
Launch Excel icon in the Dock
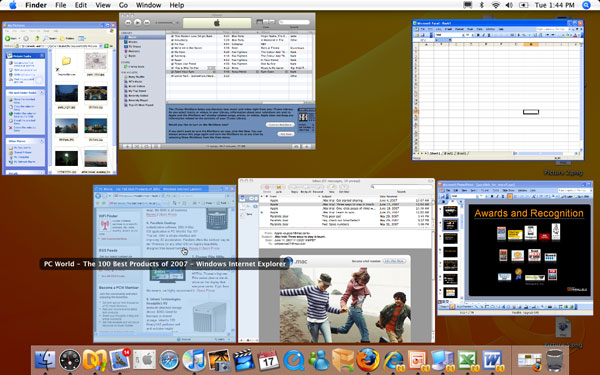pyautogui.click(x=468, y=360)
